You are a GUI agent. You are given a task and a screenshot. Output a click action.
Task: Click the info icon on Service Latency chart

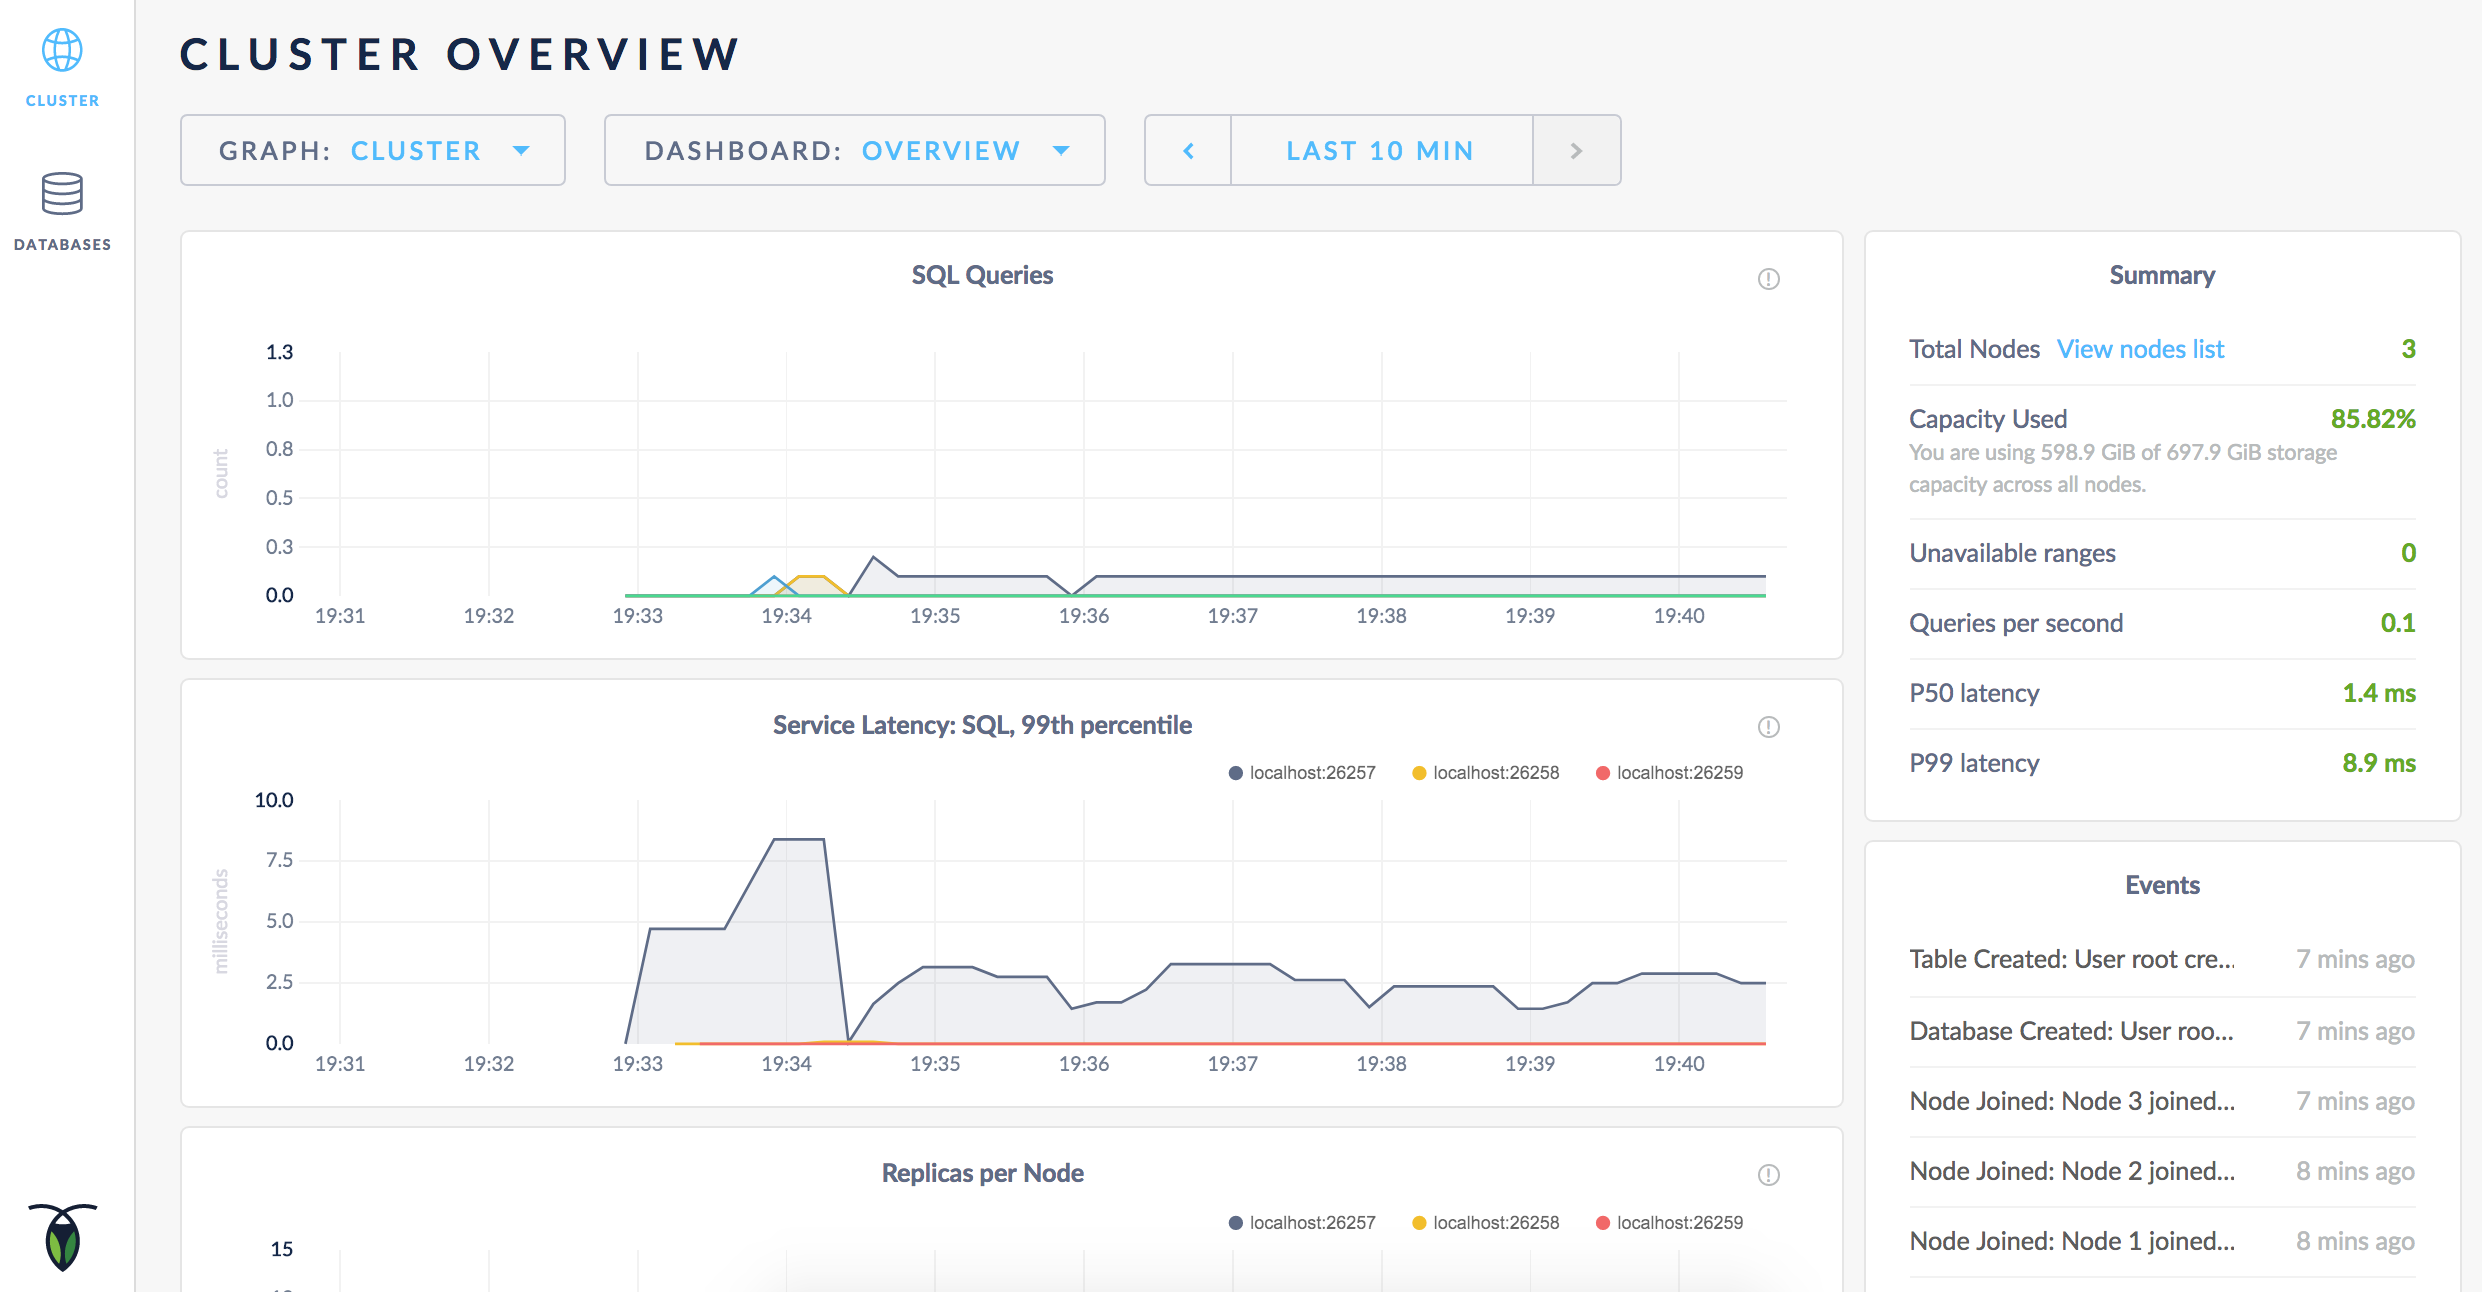(1768, 728)
